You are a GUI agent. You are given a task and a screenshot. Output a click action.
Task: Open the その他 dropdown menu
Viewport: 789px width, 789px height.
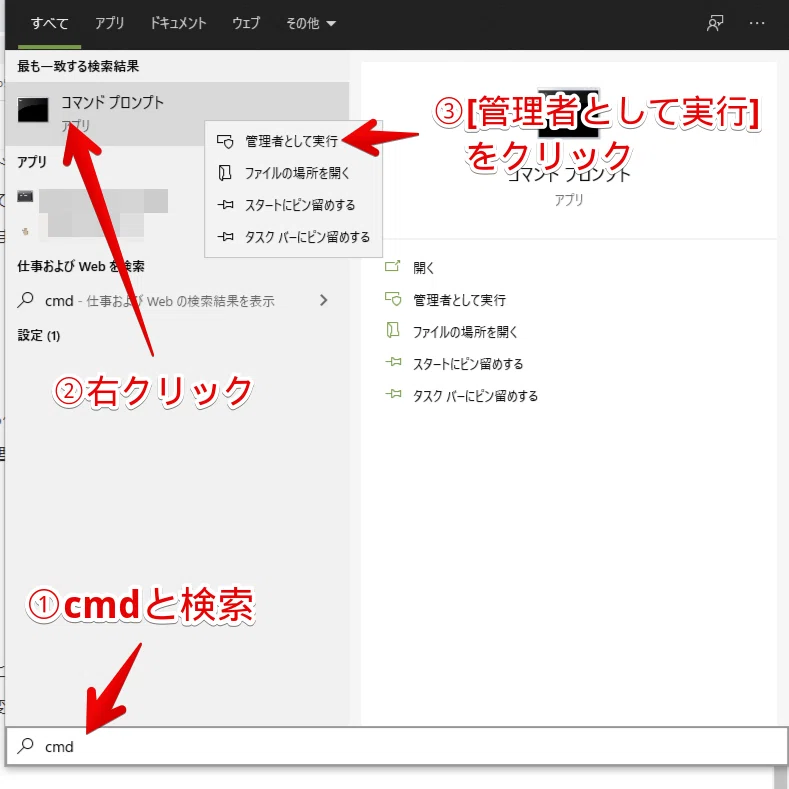click(x=310, y=23)
